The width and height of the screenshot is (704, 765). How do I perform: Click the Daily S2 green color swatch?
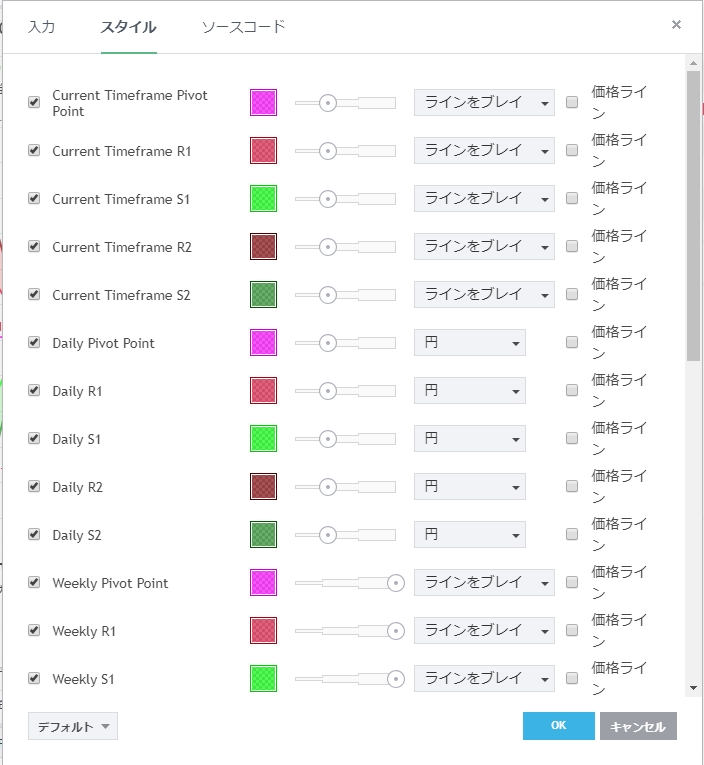263,535
